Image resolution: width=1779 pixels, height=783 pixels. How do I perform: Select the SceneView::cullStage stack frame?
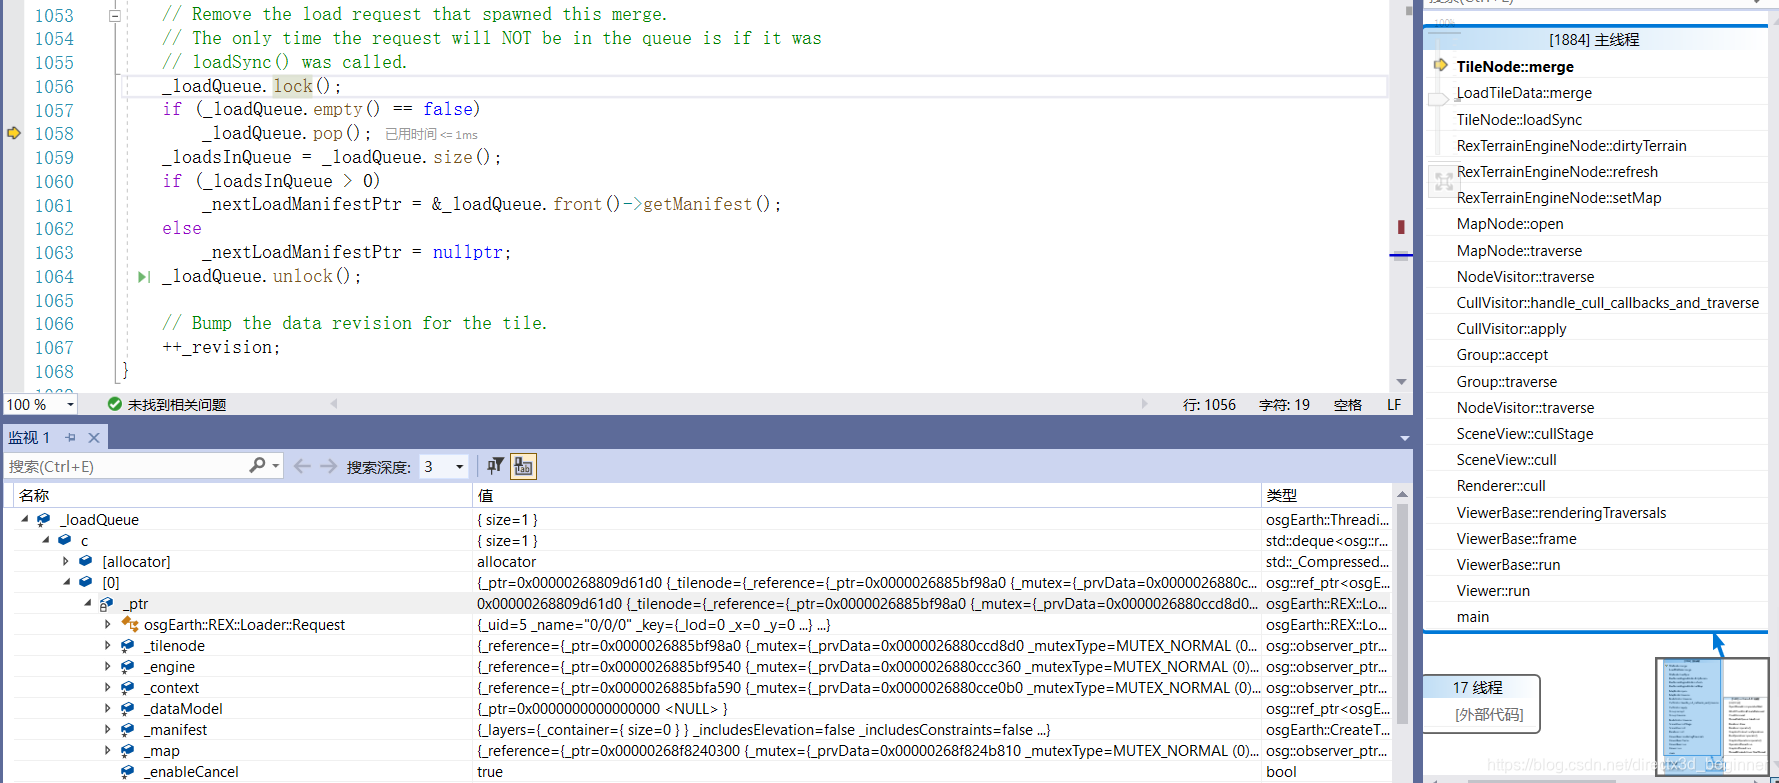pos(1525,434)
